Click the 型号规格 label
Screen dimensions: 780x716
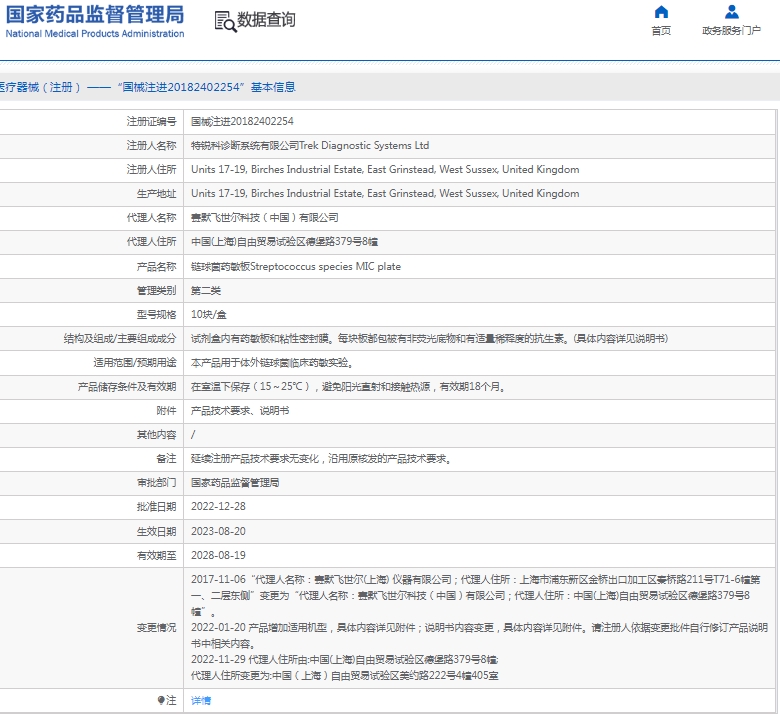point(156,314)
